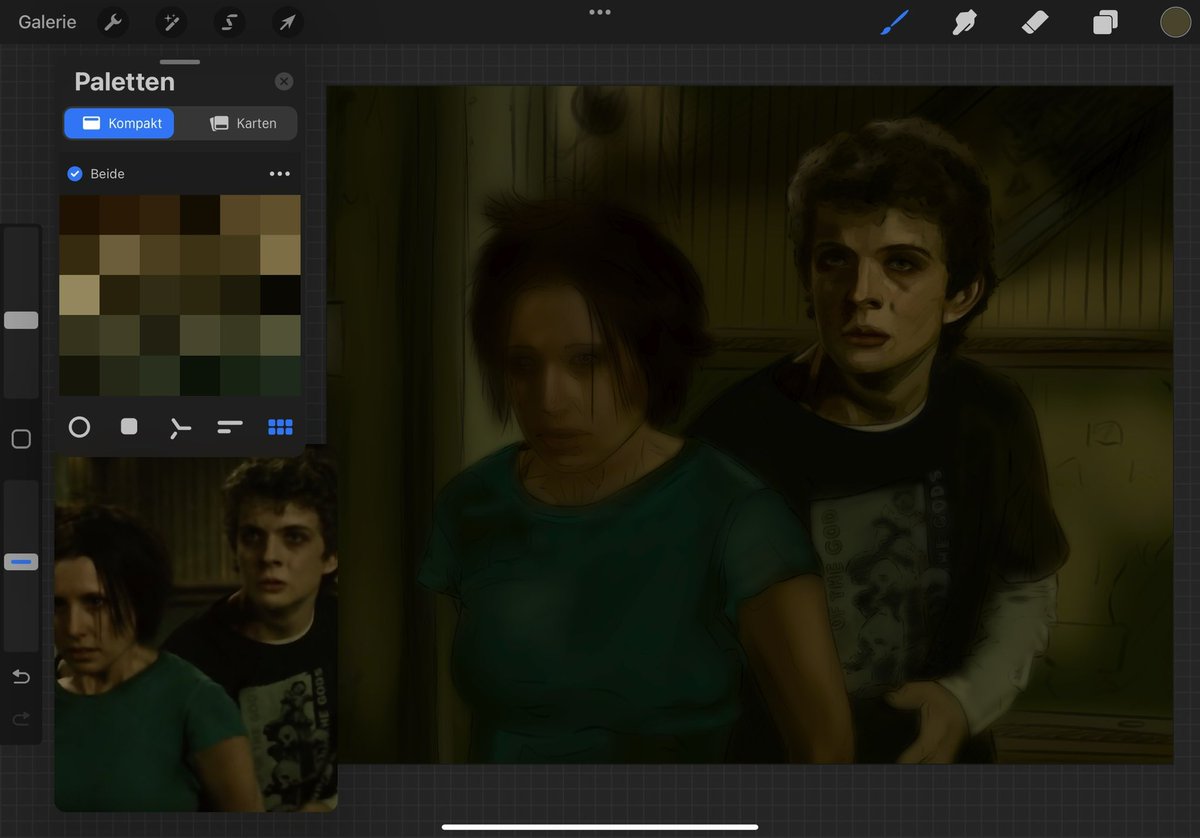
Task: Select the Transform arrow tool
Action: [287, 22]
